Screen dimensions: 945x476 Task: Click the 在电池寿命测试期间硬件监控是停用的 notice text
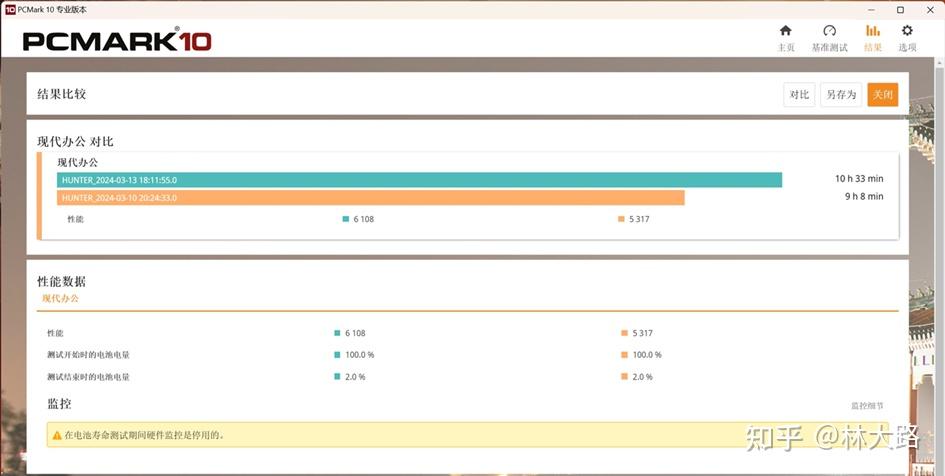(144, 435)
